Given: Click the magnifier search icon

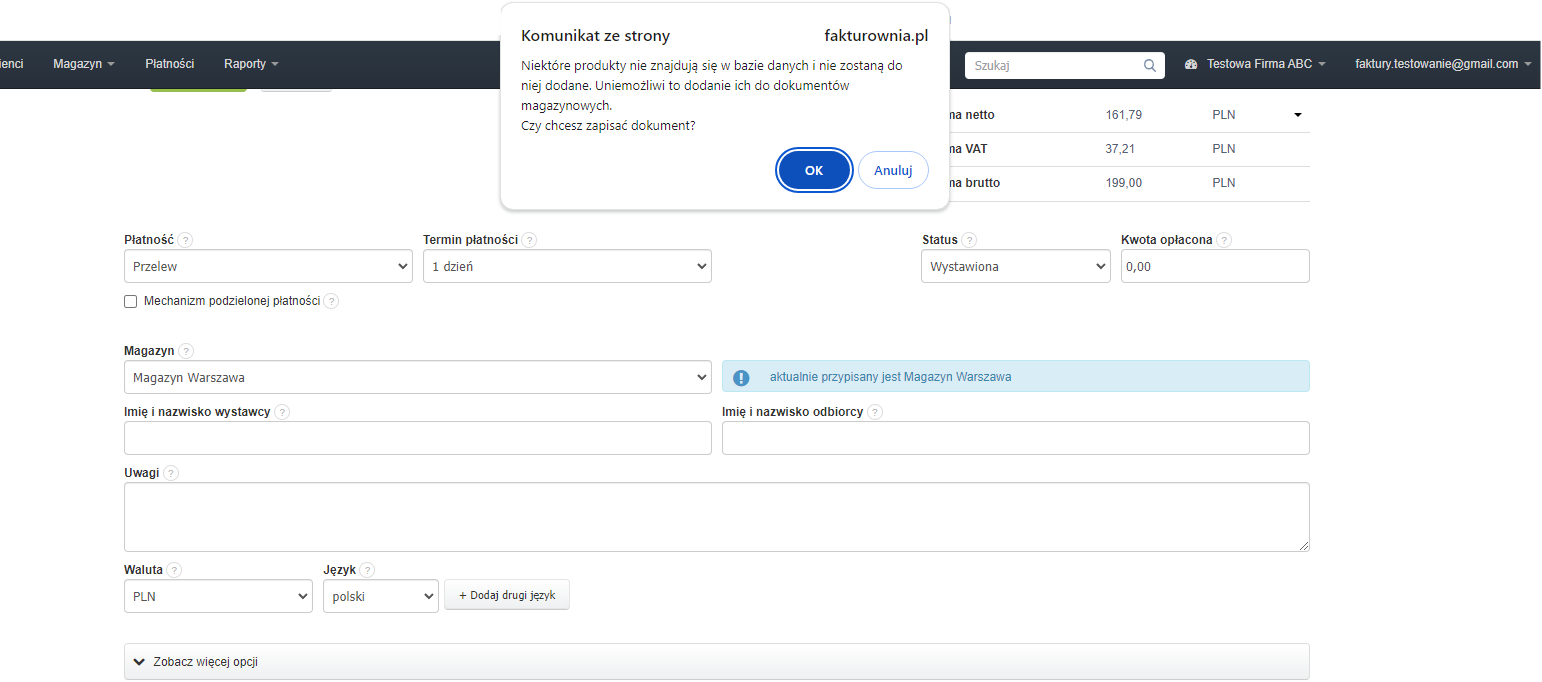Looking at the screenshot, I should pos(1150,65).
